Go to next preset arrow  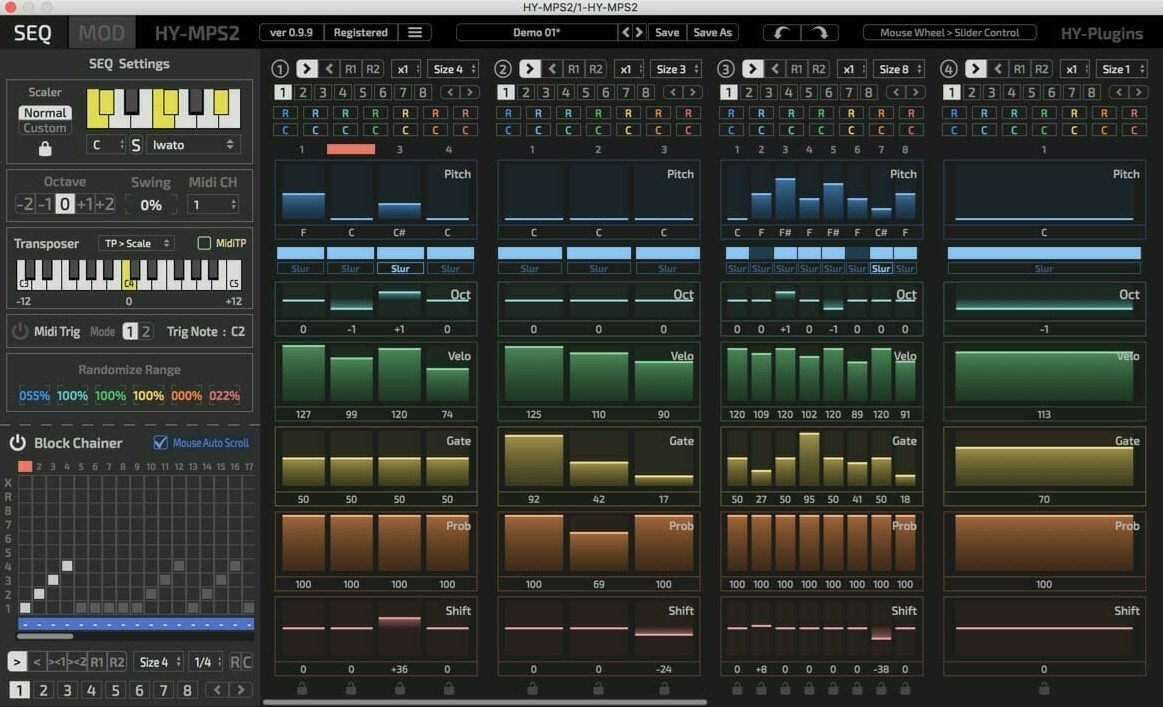click(x=639, y=33)
